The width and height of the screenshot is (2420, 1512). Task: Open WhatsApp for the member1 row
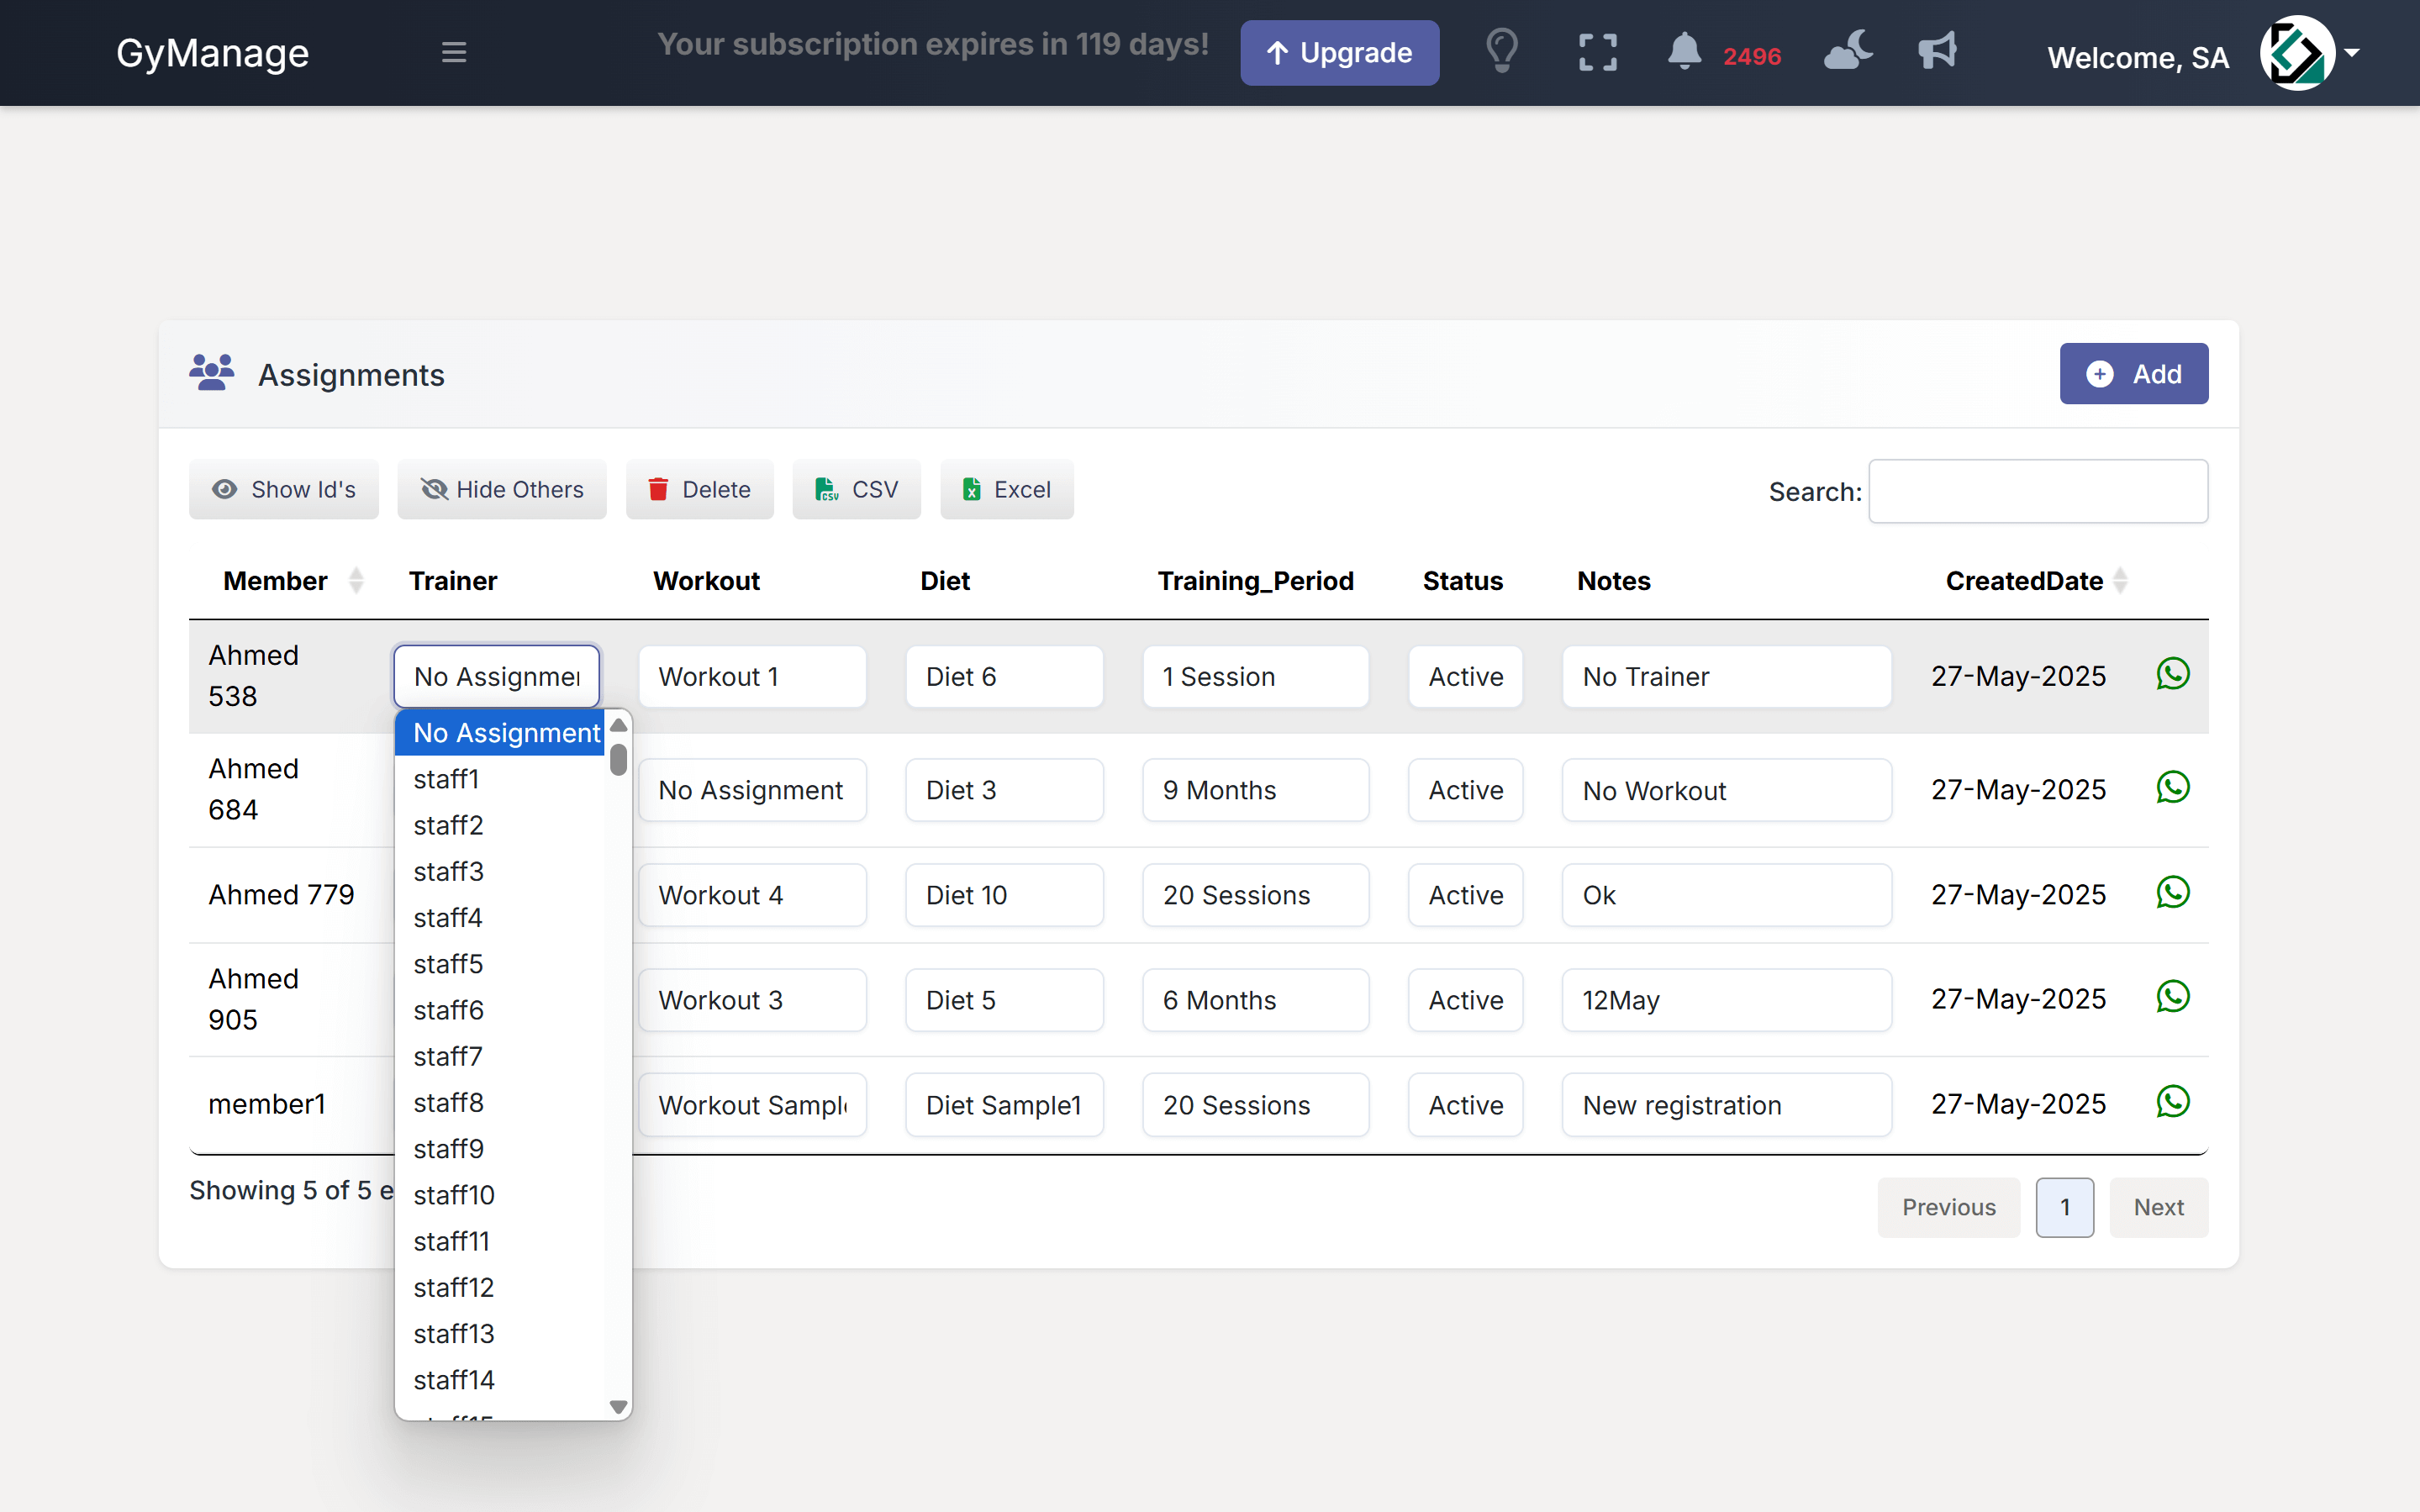2172,1103
